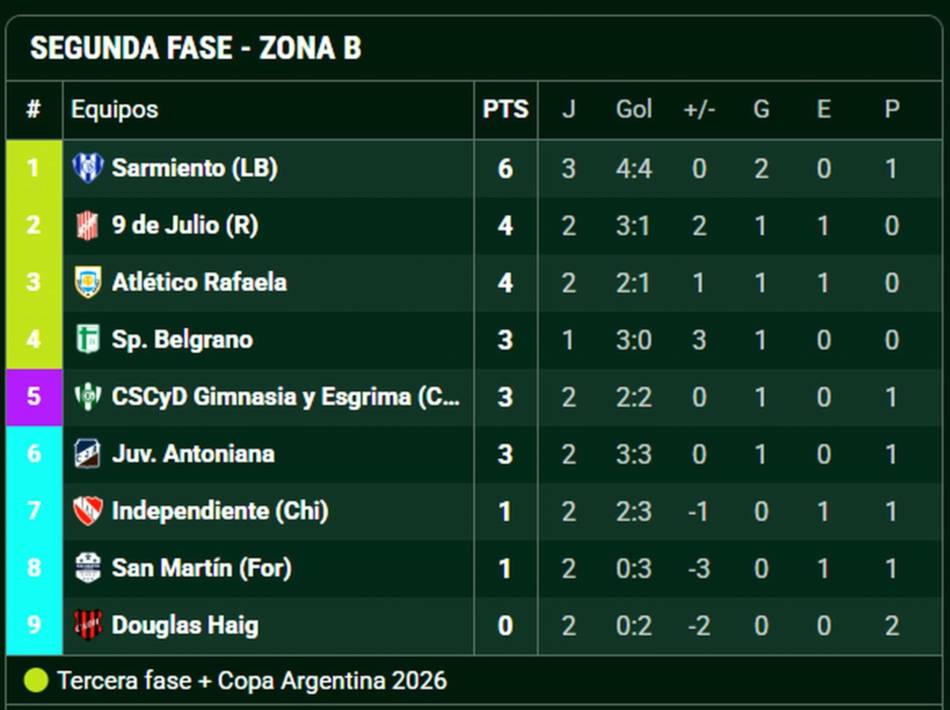This screenshot has width=950, height=710.
Task: Open the Sarmiento (LB) team link
Action: 194,168
